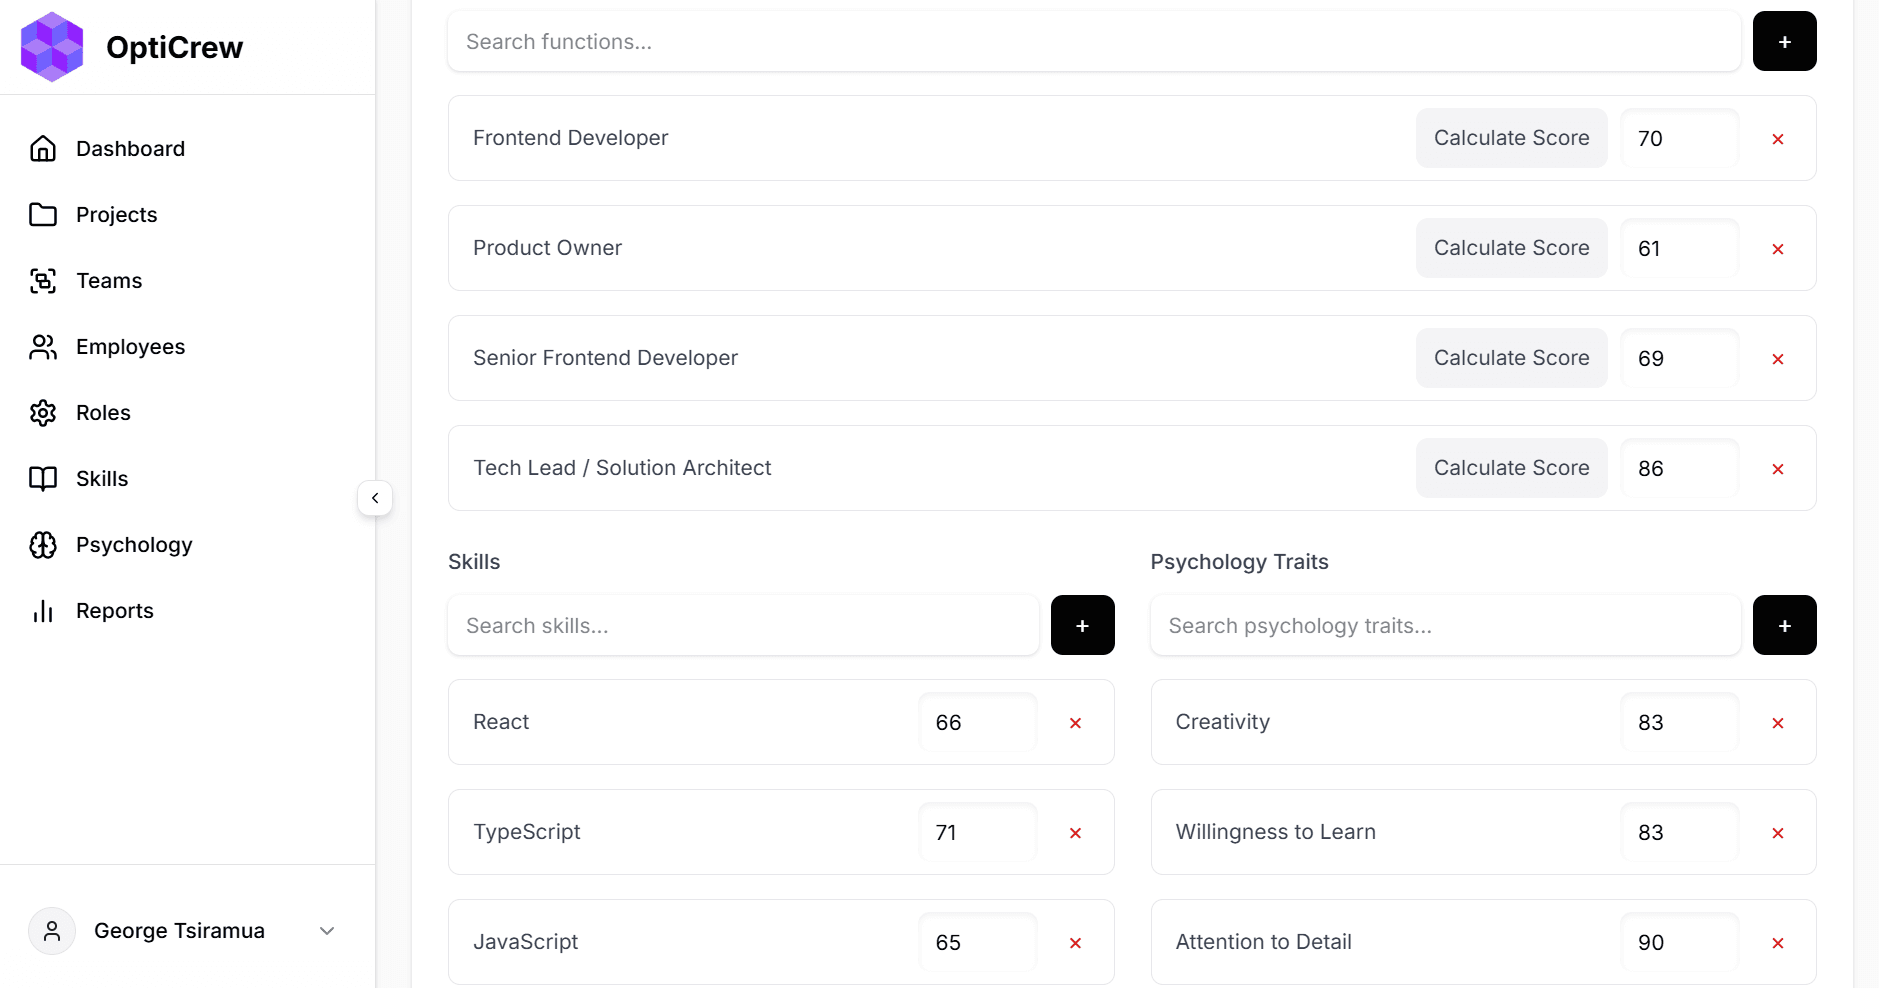Image resolution: width=1879 pixels, height=988 pixels.
Task: Select the Dashboard home icon
Action: [43, 148]
